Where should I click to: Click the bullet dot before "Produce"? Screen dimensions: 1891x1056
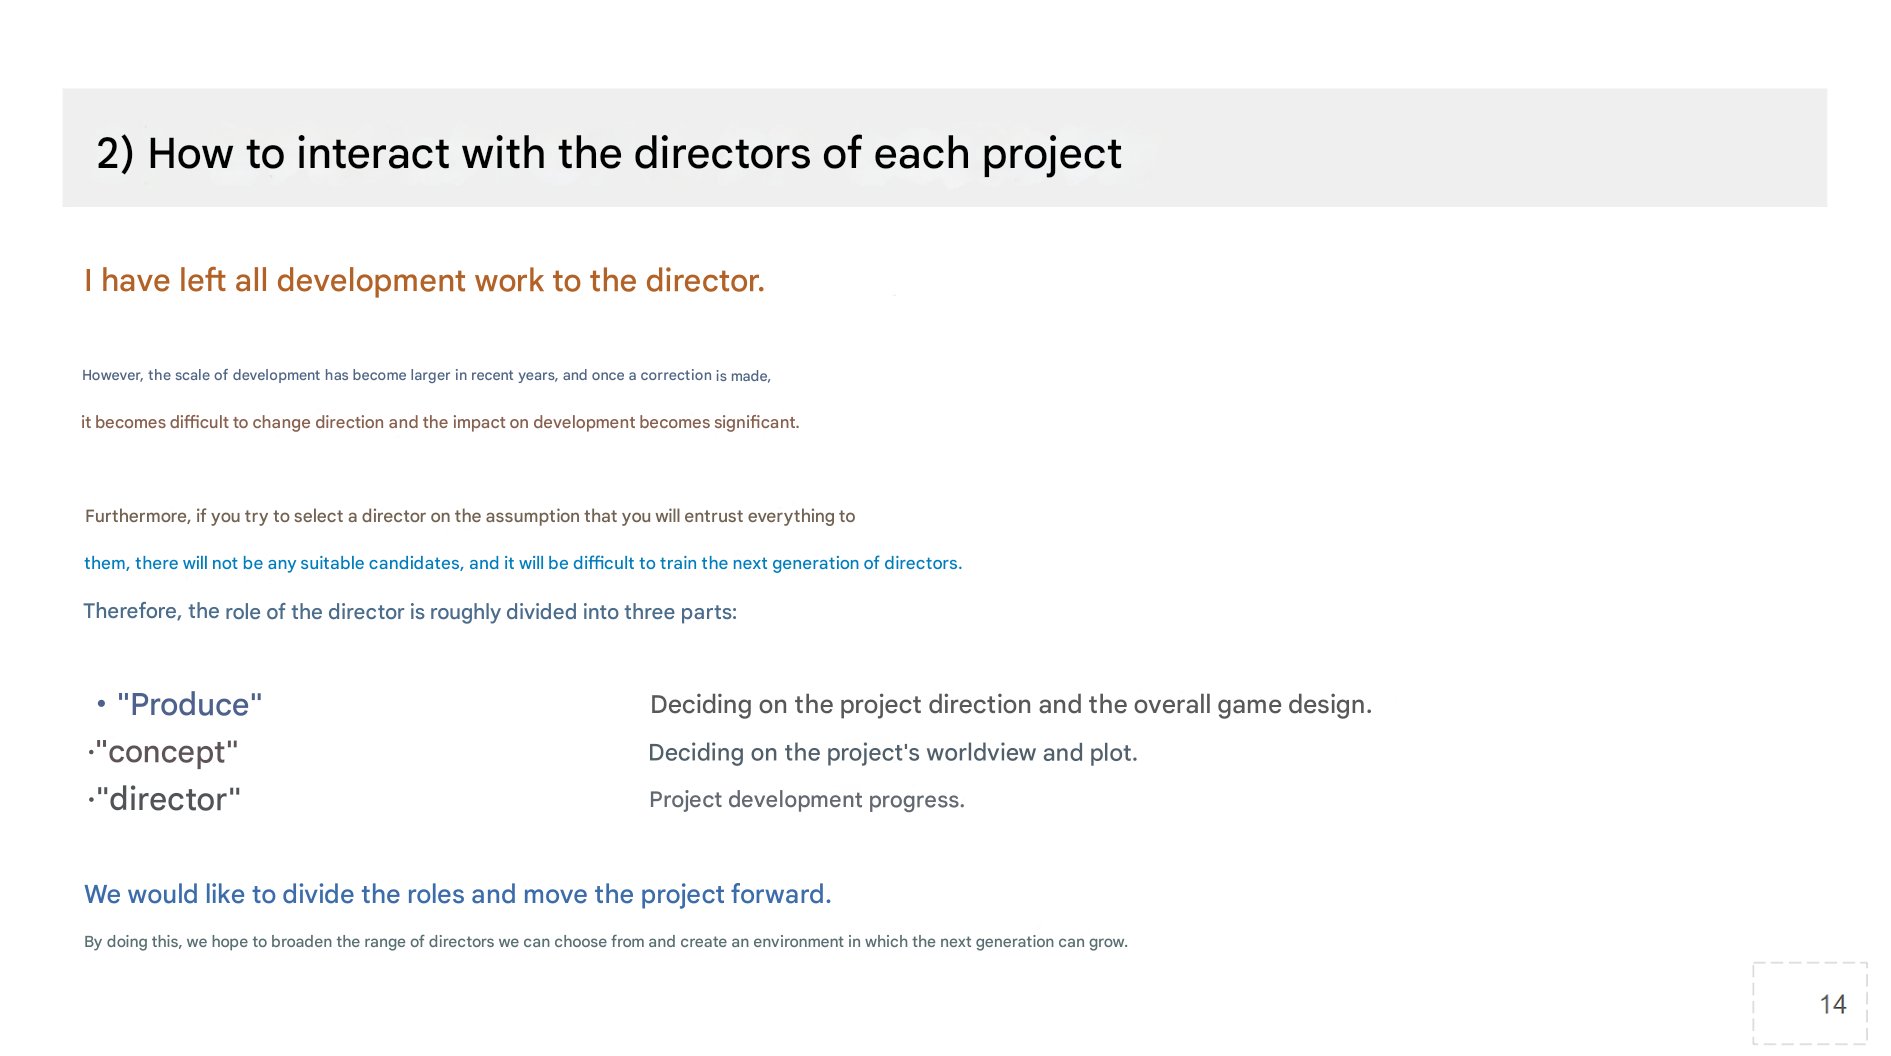coord(101,704)
